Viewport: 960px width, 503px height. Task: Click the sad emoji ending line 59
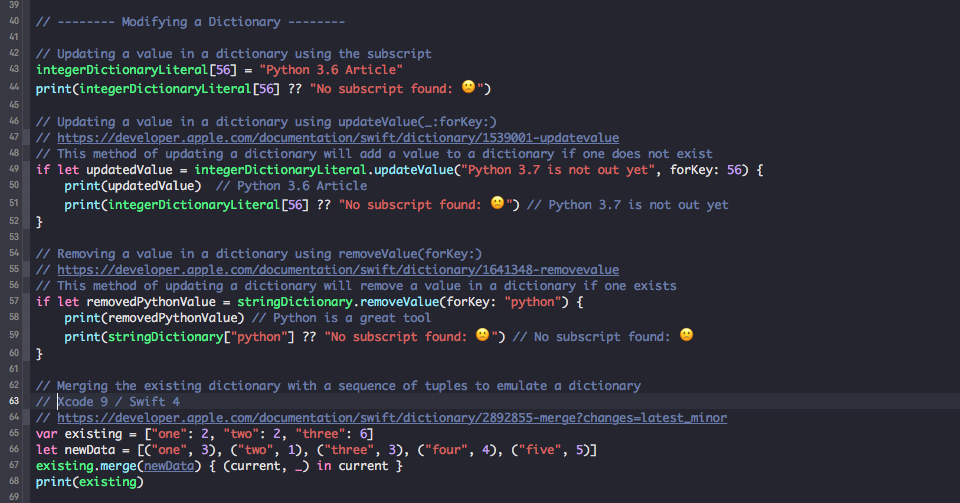pyautogui.click(x=686, y=335)
